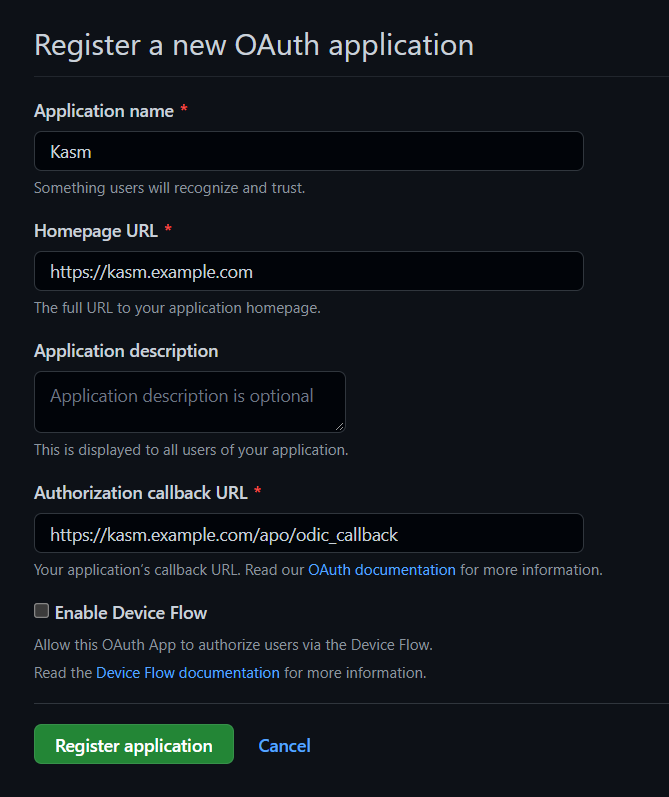Click the 'Register a new OAuth application' heading
Viewport: 669px width, 797px height.
tap(254, 45)
